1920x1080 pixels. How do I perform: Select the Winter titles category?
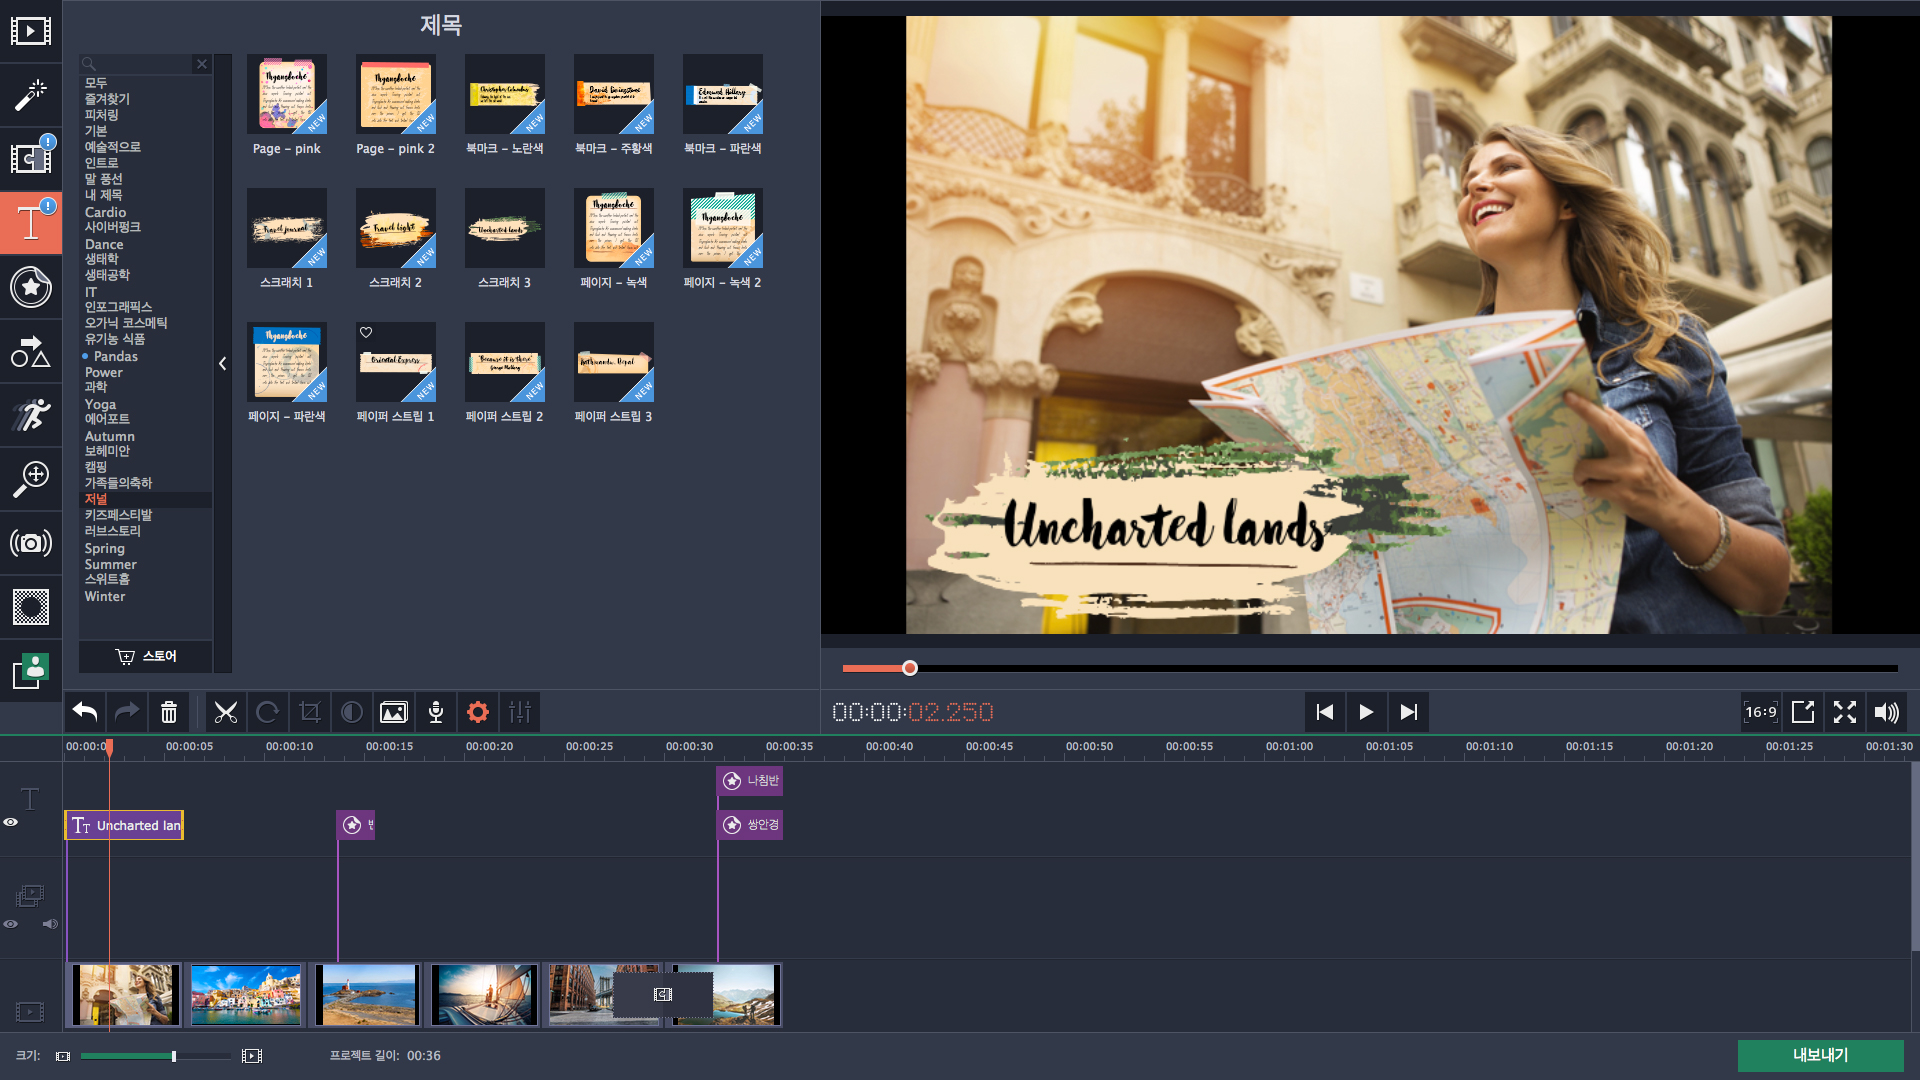[105, 597]
